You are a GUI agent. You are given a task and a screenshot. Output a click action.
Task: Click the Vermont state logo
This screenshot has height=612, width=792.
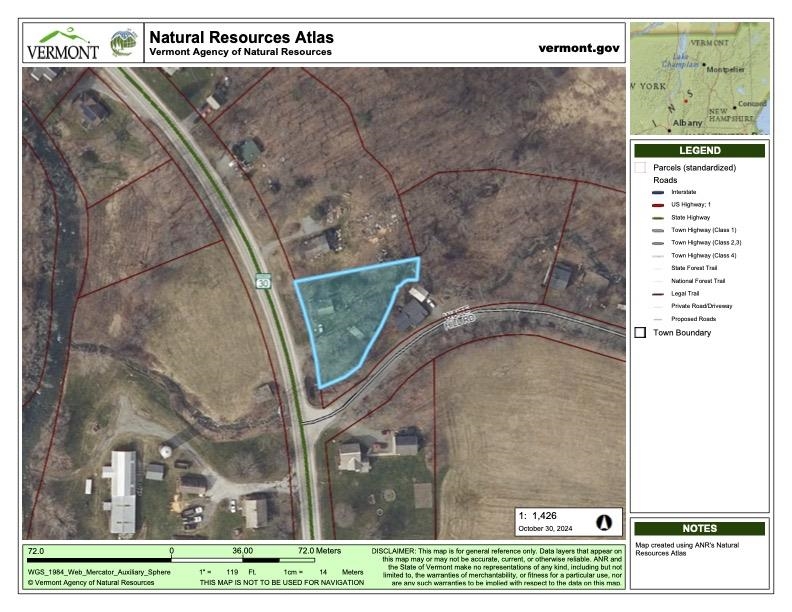pos(62,44)
